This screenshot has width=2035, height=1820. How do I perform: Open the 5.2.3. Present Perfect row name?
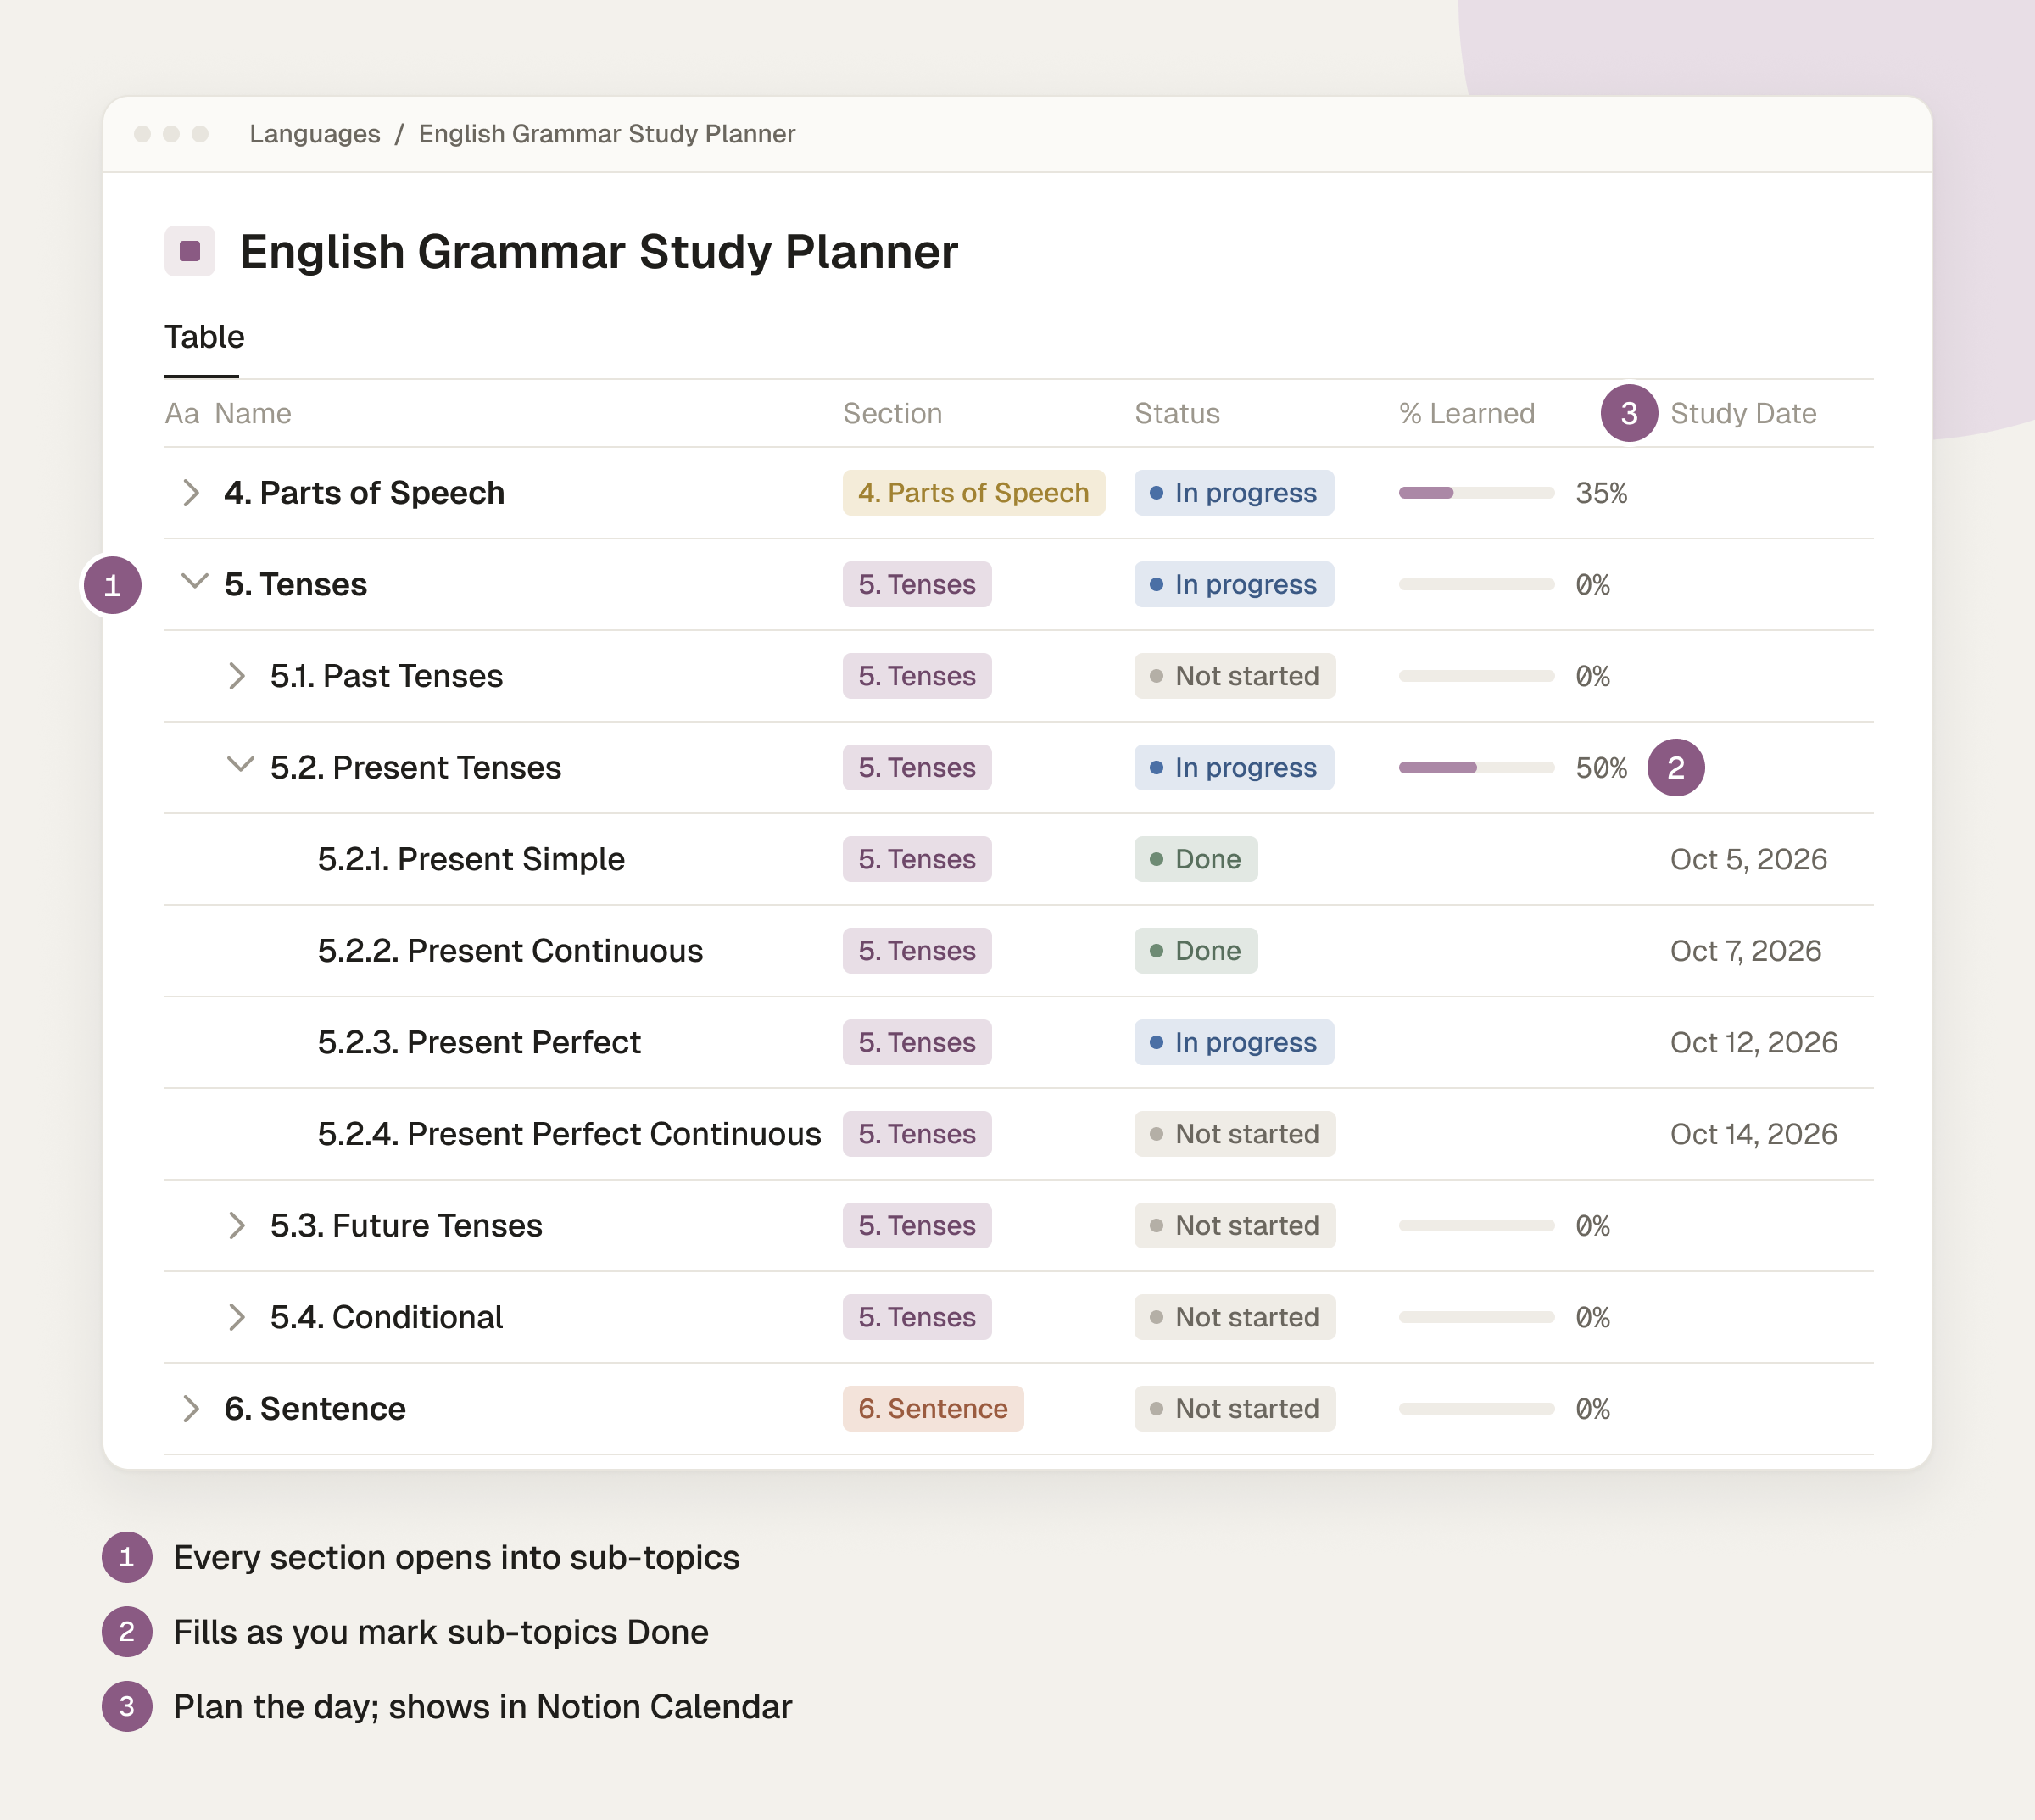[x=479, y=1042]
